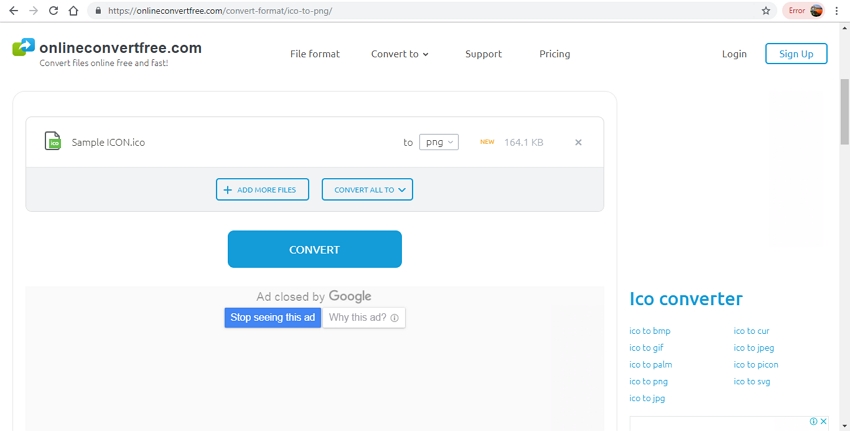Go to the Pricing page
The height and width of the screenshot is (431, 850).
coord(554,54)
